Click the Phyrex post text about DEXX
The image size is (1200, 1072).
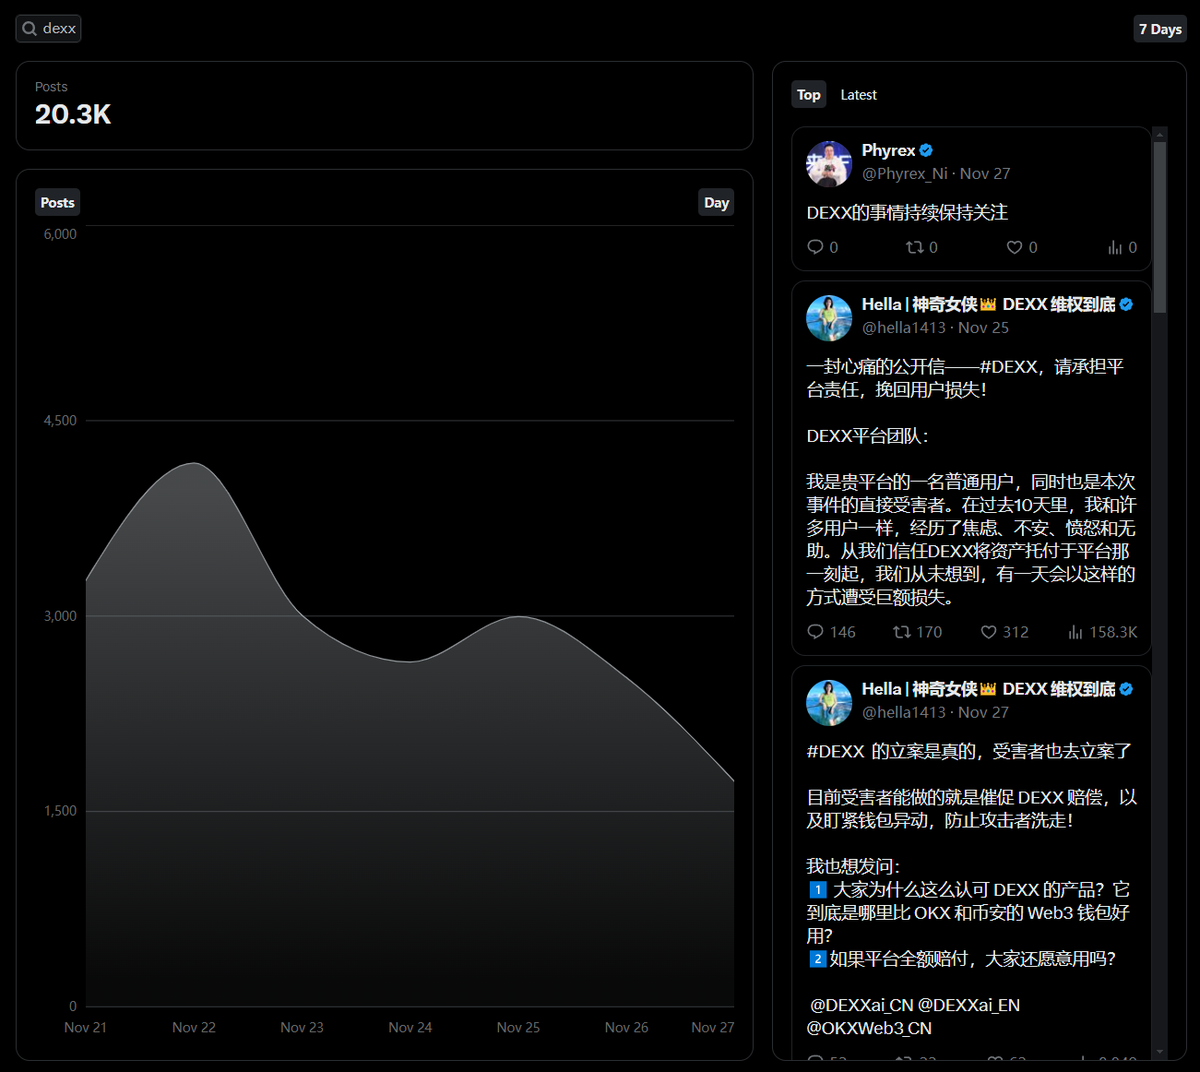coord(907,213)
